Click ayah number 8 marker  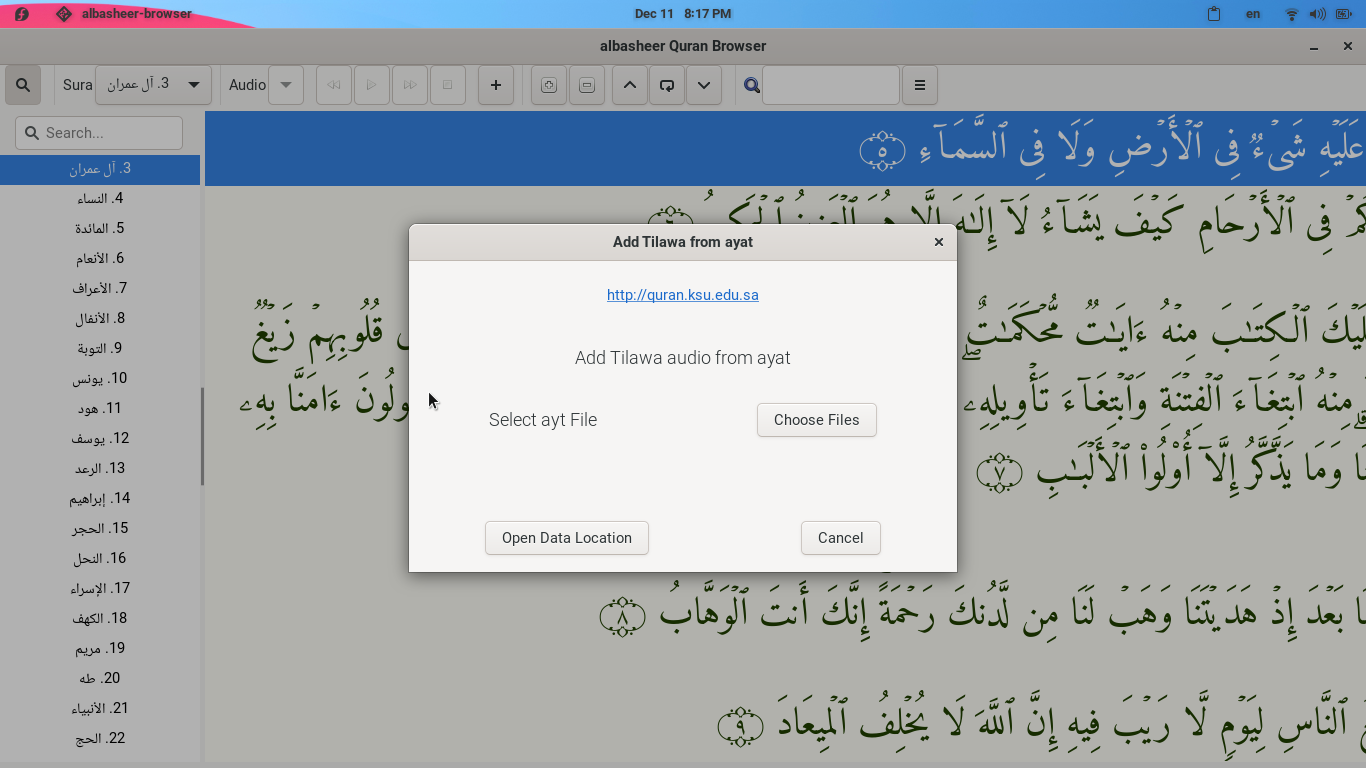coord(622,618)
